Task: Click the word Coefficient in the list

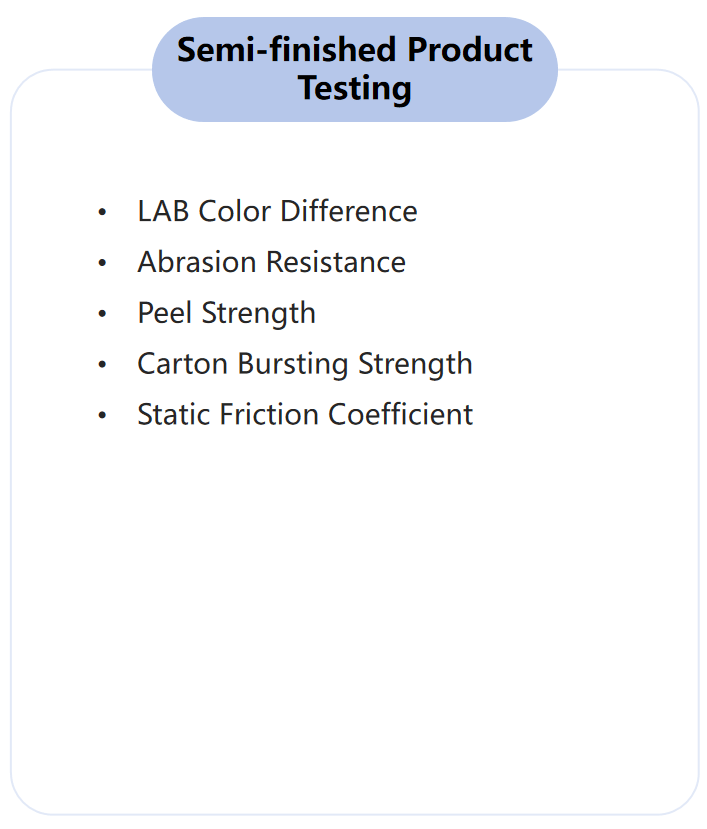Action: coord(400,414)
